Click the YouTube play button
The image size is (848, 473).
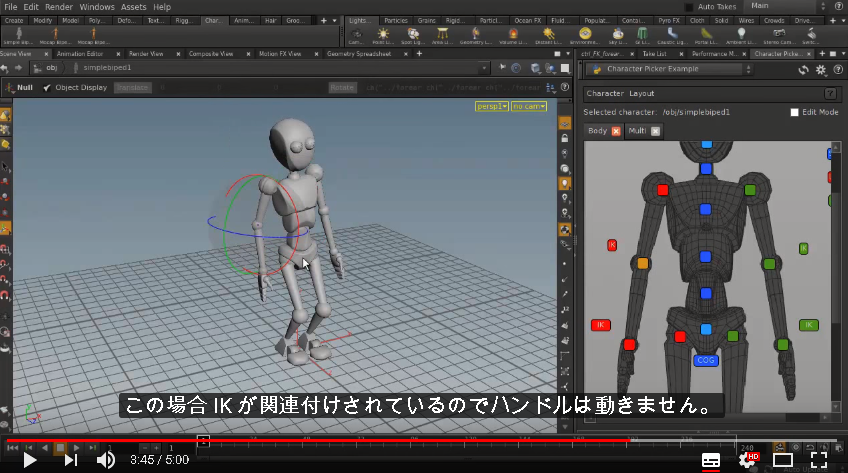[29, 460]
